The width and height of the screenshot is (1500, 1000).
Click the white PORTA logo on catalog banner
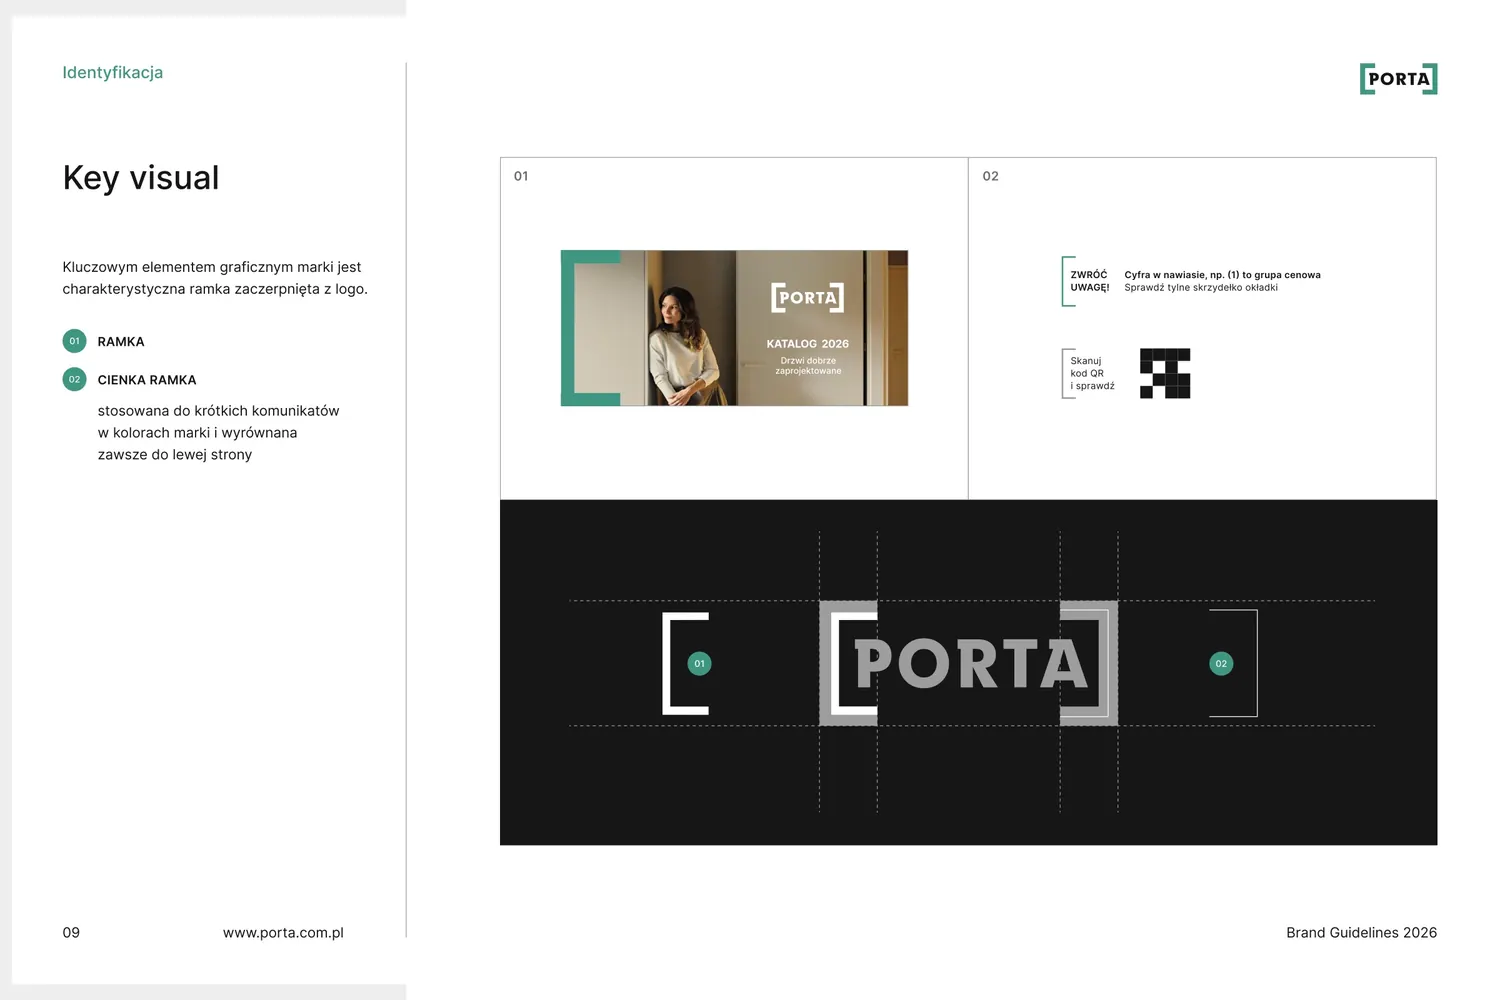pyautogui.click(x=807, y=297)
